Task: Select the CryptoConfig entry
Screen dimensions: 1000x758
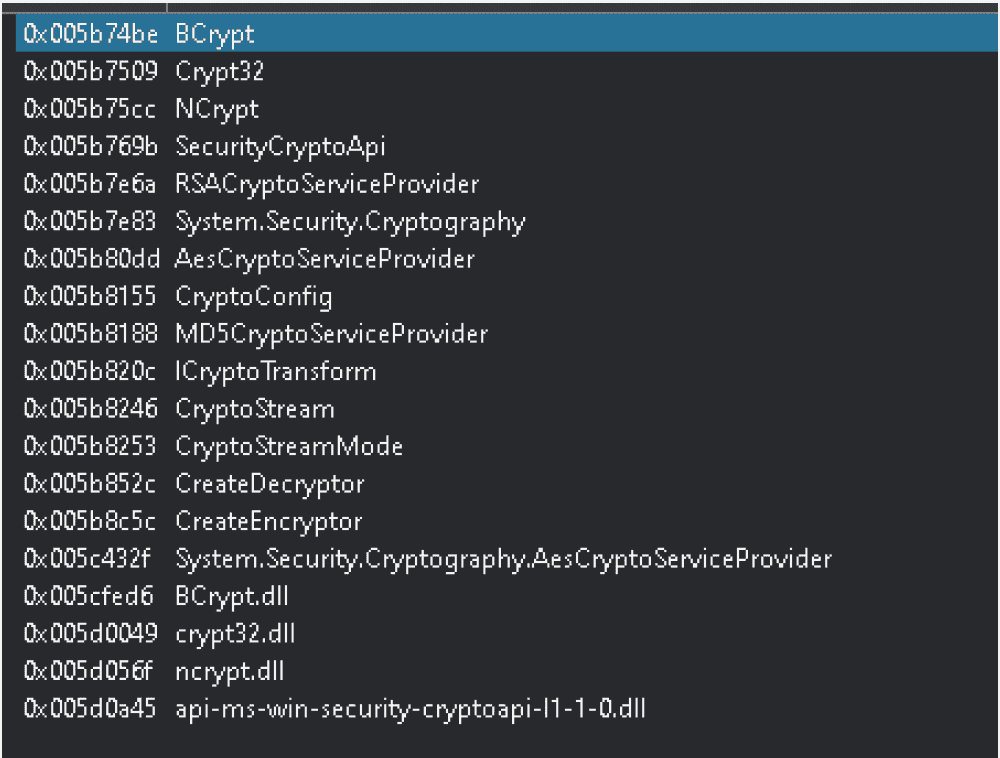Action: click(x=254, y=297)
